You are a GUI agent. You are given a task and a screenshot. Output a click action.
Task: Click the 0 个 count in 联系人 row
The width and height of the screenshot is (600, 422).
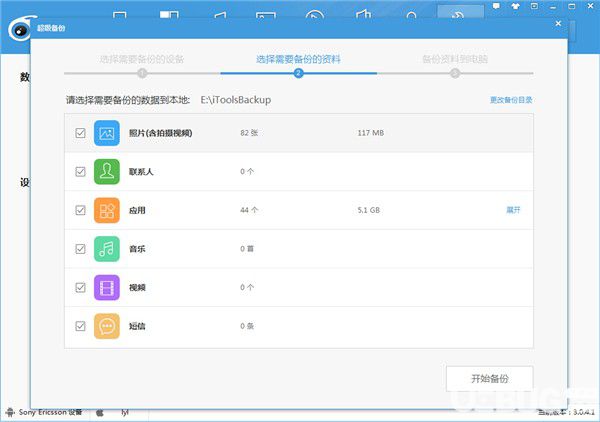(x=247, y=171)
